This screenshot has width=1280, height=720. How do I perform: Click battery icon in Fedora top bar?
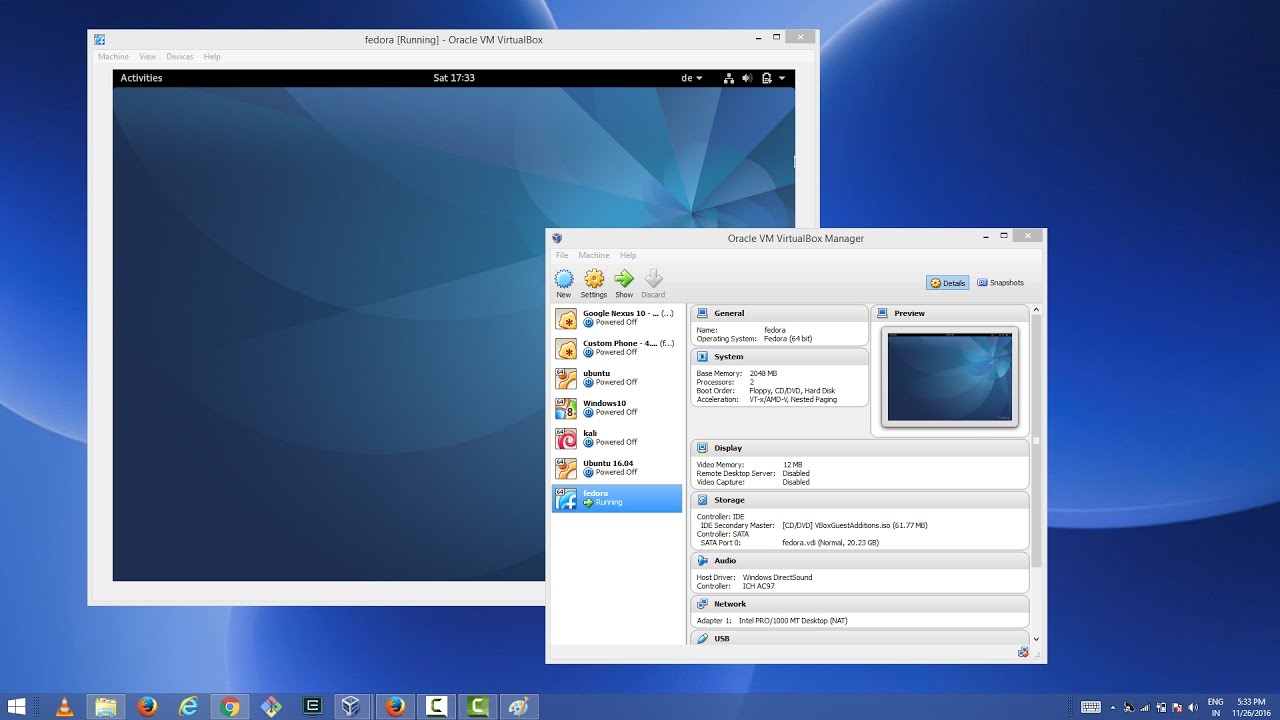tap(767, 78)
